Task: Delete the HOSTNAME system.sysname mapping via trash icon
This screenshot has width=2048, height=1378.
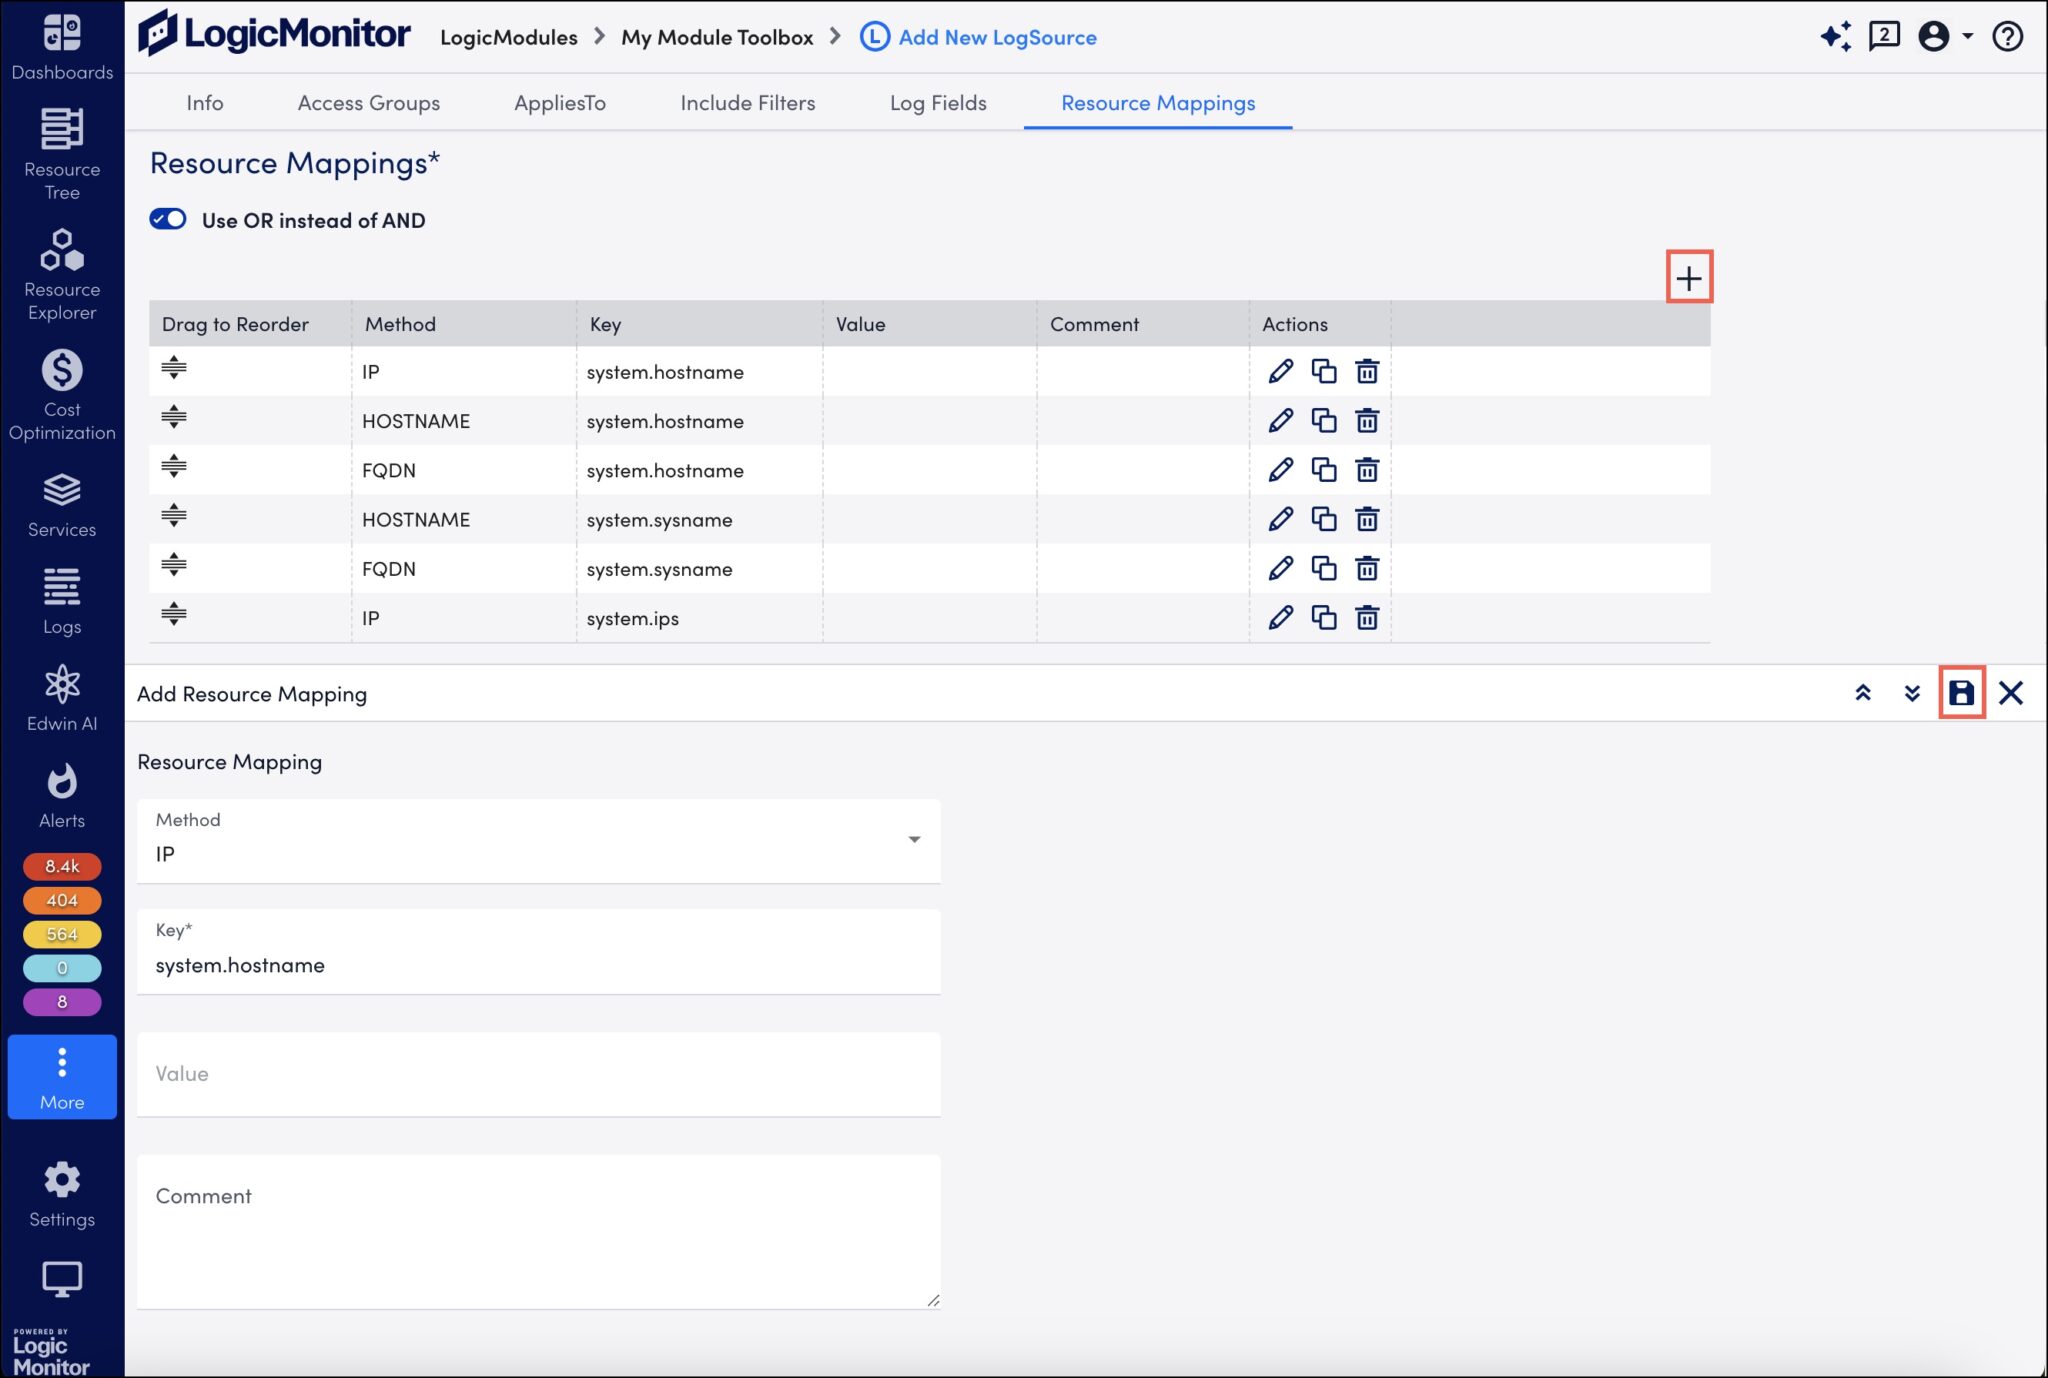Action: coord(1367,519)
